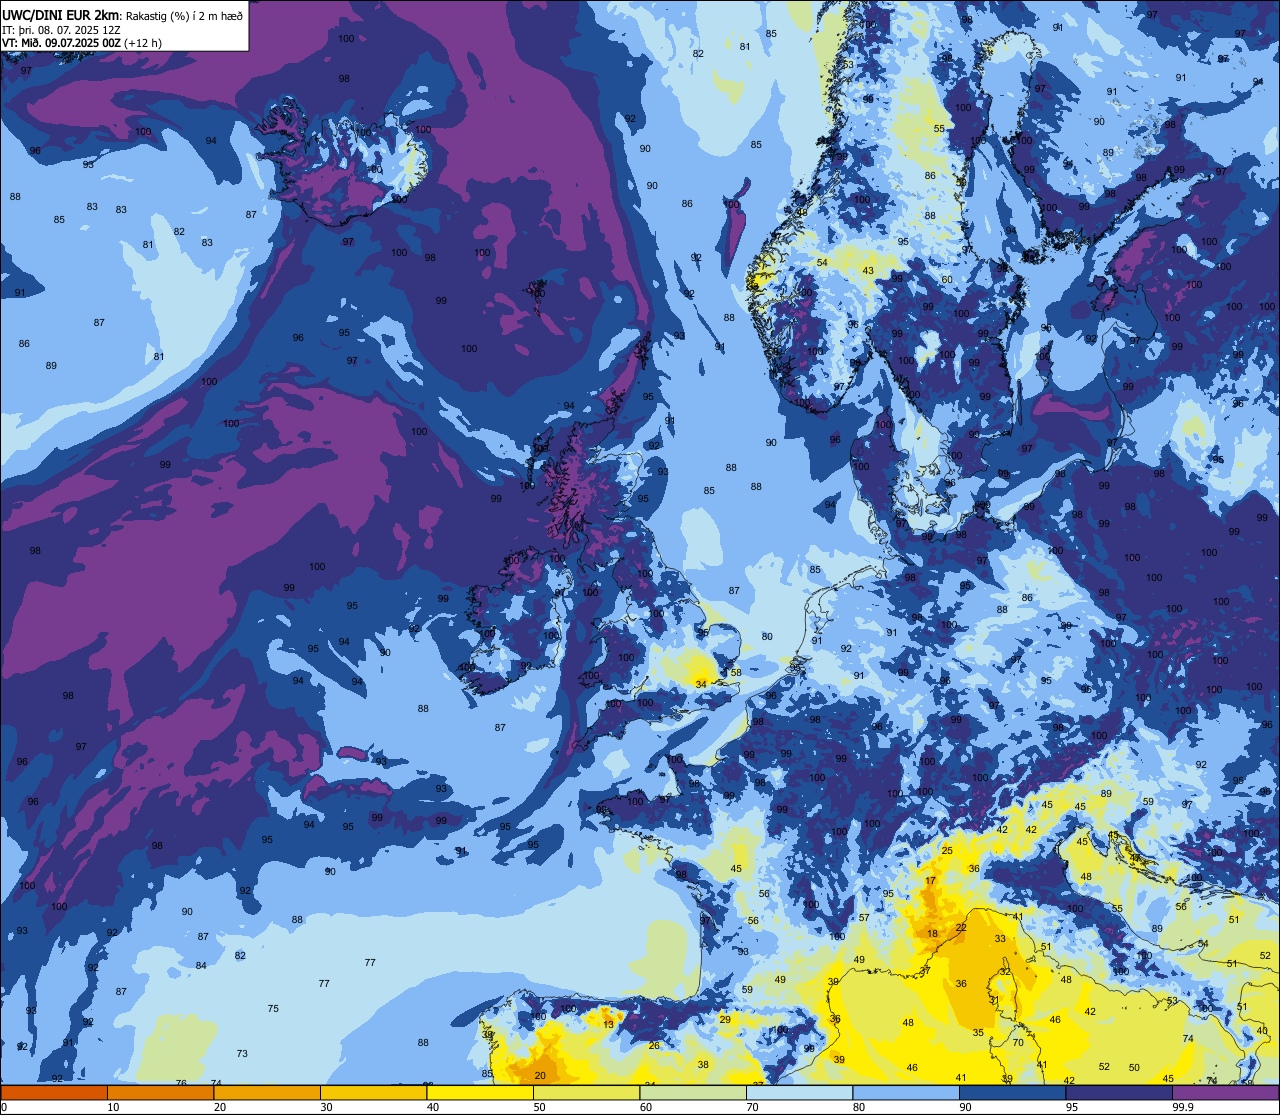
Task: Click the 10 legend tick label
Action: tap(114, 1107)
